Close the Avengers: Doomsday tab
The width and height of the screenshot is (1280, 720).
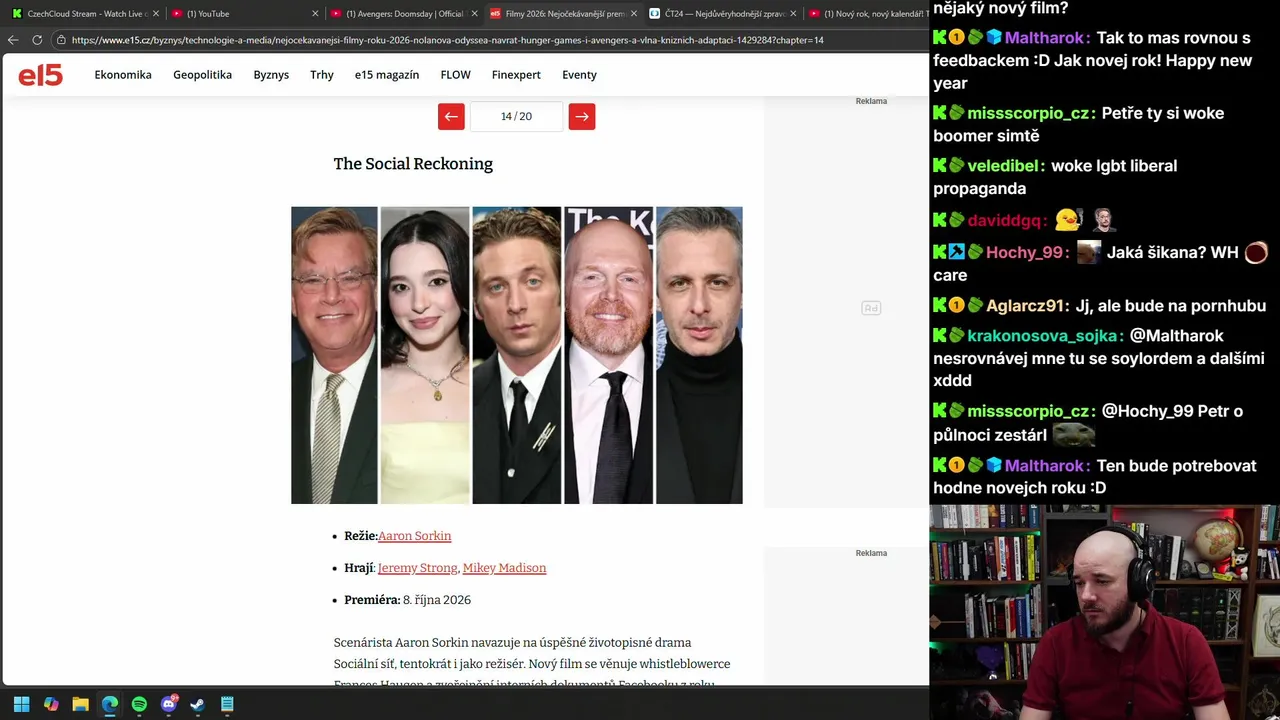[474, 14]
